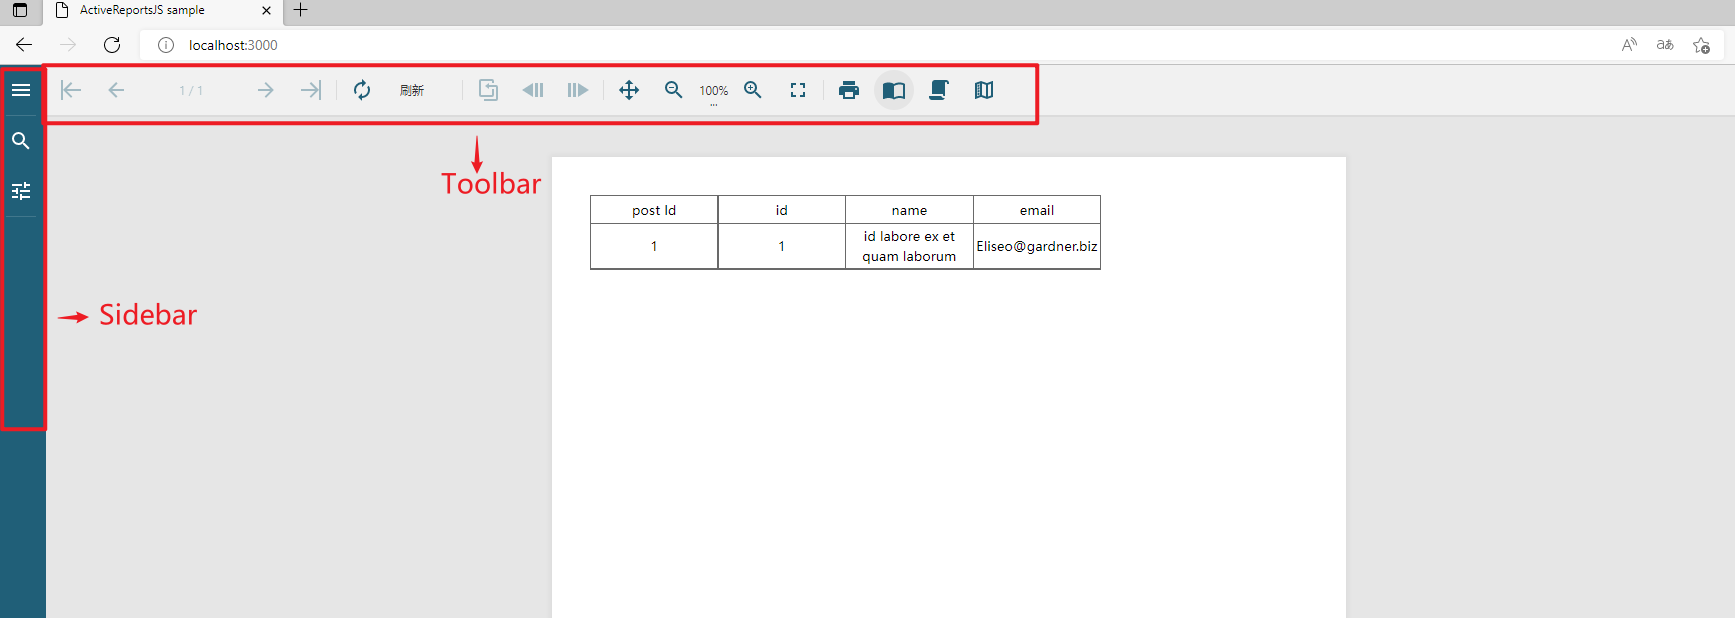Print the report
The image size is (1735, 618).
[x=849, y=90]
